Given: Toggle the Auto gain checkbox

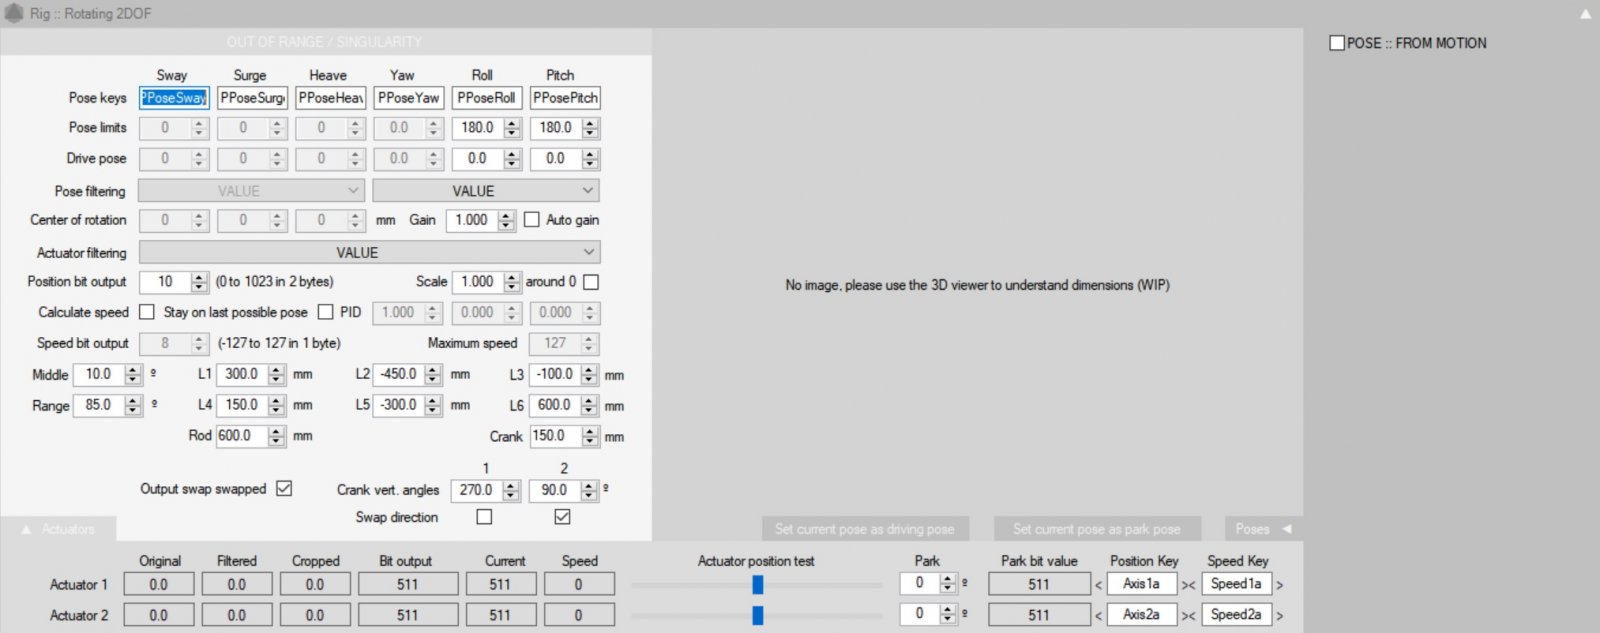Looking at the screenshot, I should [532, 220].
